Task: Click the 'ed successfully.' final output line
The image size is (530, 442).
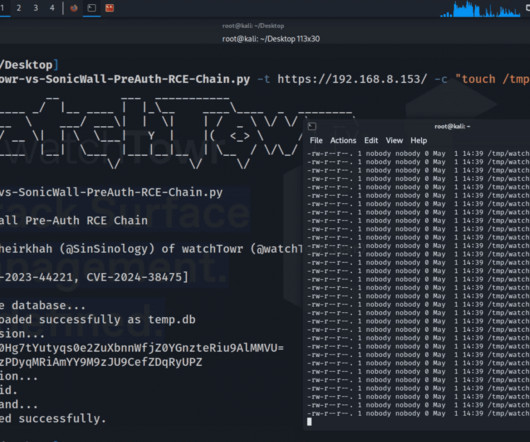Action: point(53,419)
